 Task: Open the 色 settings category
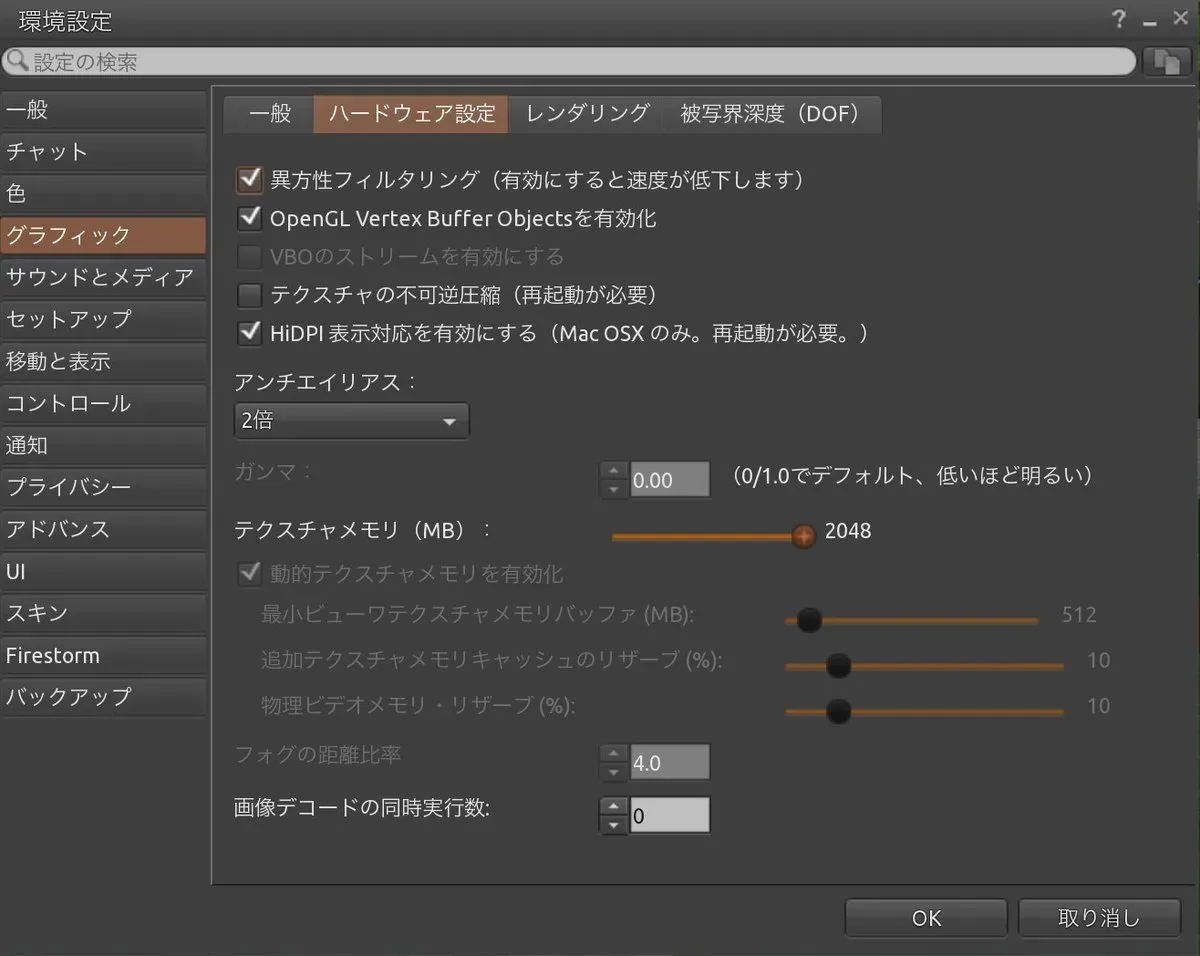coord(103,193)
